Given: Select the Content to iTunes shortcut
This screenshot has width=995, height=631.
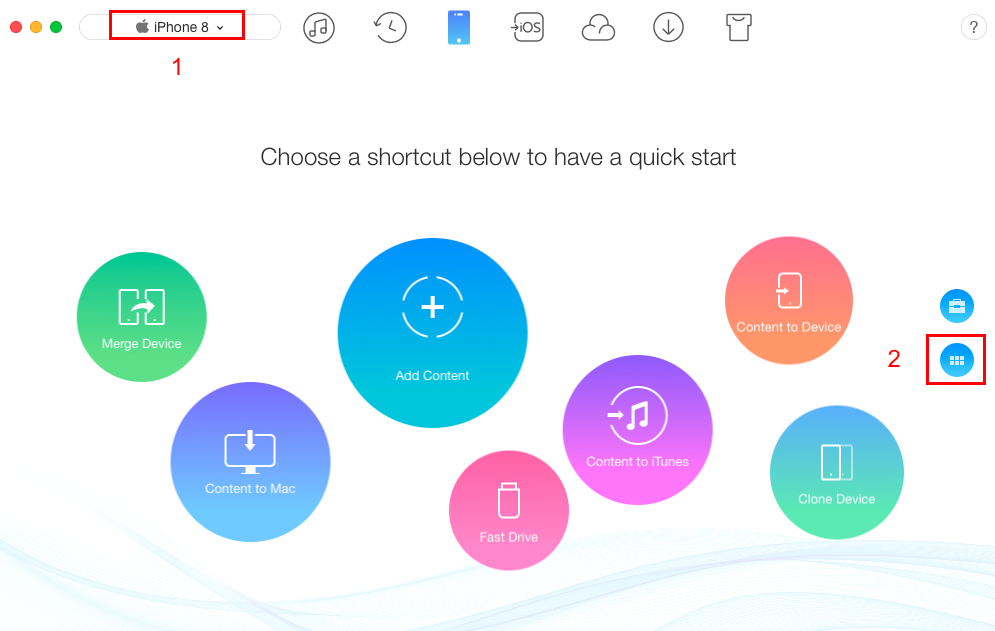Looking at the screenshot, I should (637, 430).
